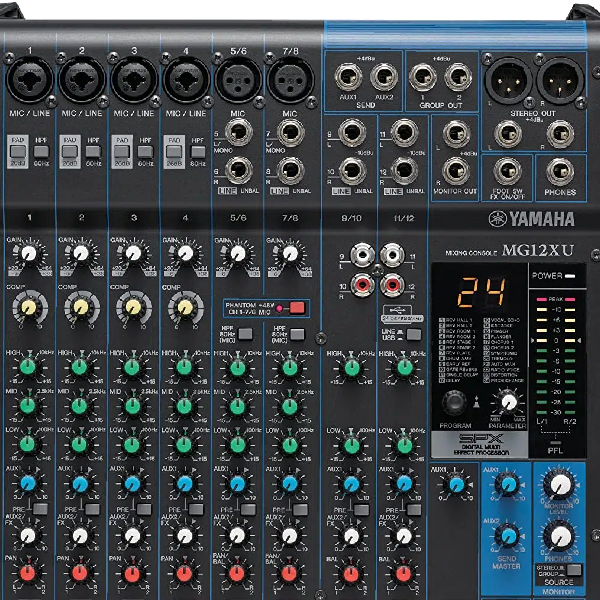Toggle the PAD switch on channel 1
Viewport: 600px width, 600px height.
tap(18, 152)
